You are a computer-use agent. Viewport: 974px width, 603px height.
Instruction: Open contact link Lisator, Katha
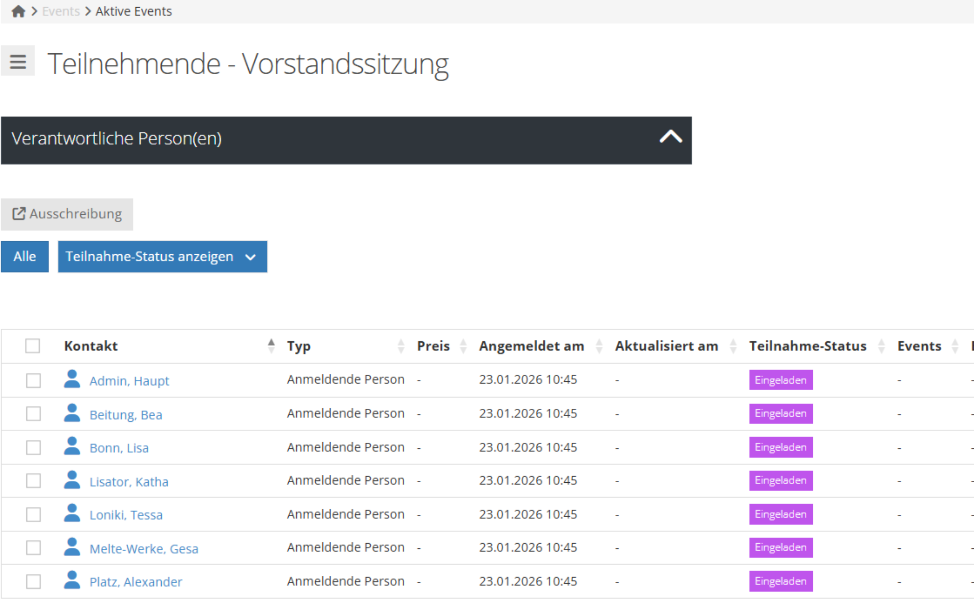pyautogui.click(x=128, y=482)
